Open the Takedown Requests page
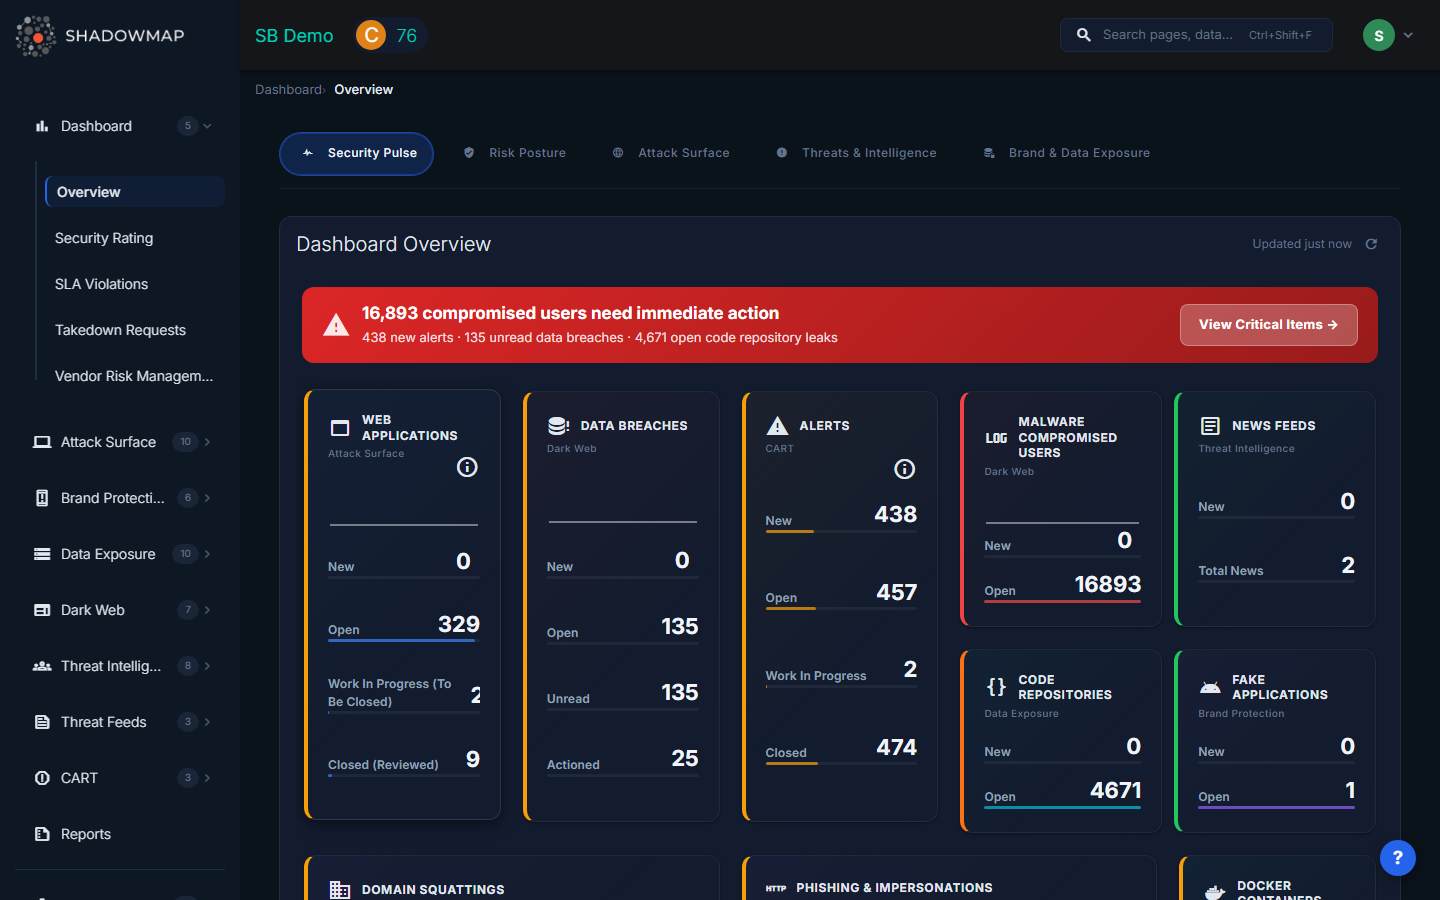1440x900 pixels. (x=120, y=329)
